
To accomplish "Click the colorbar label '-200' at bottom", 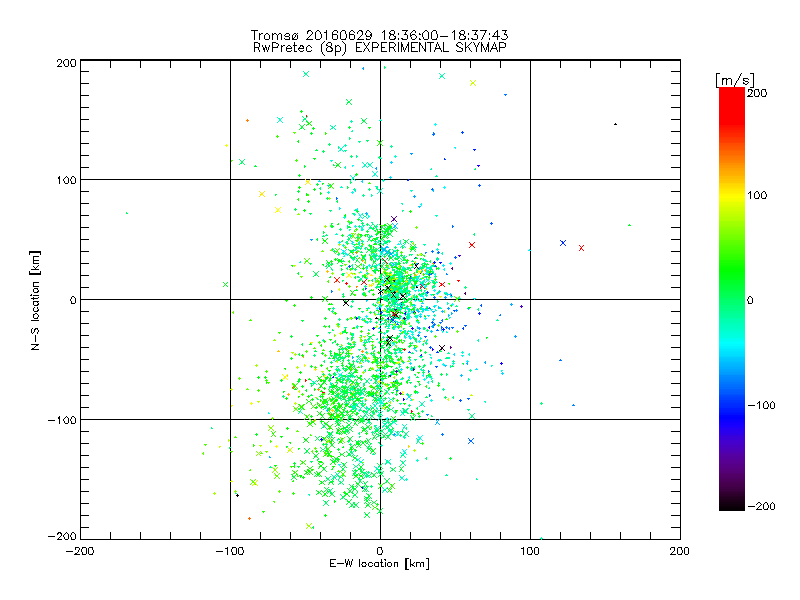I will tap(761, 506).
